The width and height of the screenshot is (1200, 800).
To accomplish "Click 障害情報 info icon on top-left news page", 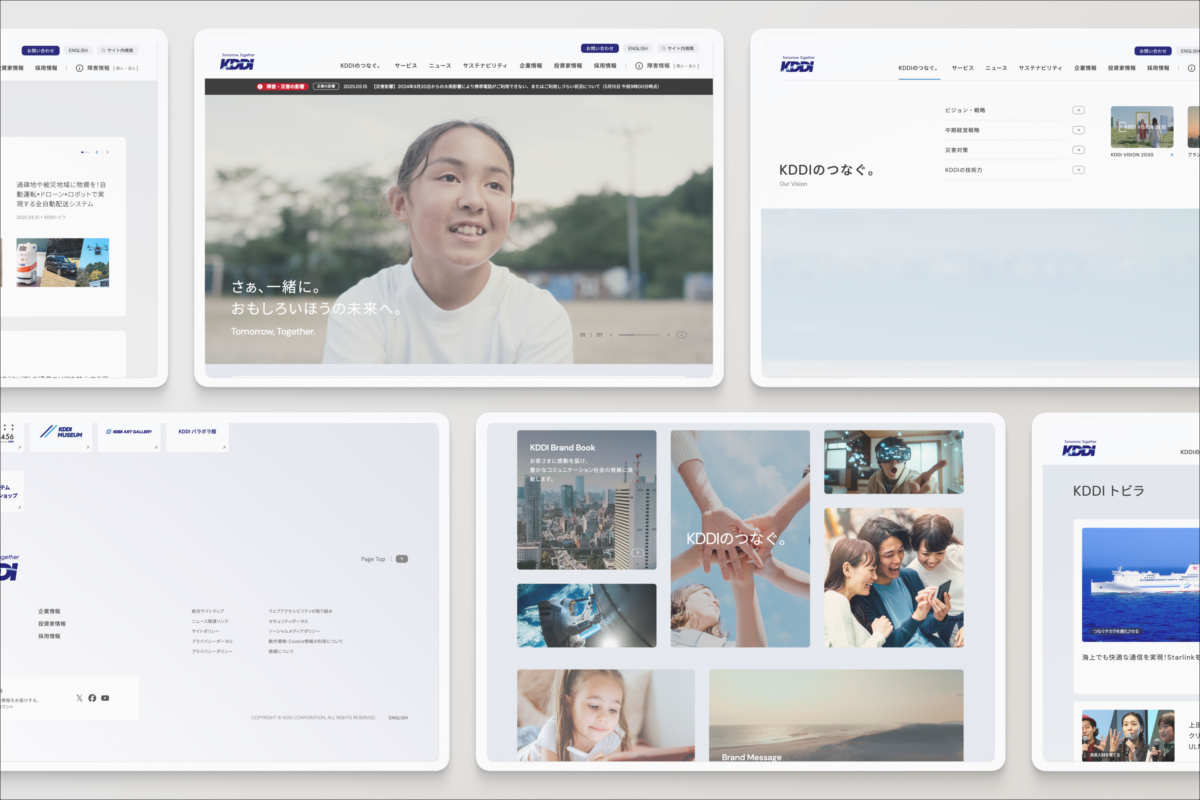I will [79, 68].
